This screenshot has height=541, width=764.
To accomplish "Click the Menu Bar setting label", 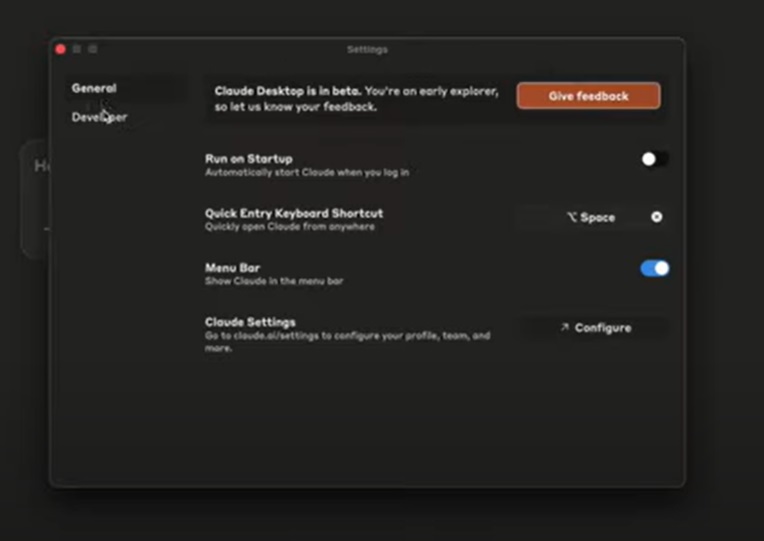I will click(x=232, y=268).
